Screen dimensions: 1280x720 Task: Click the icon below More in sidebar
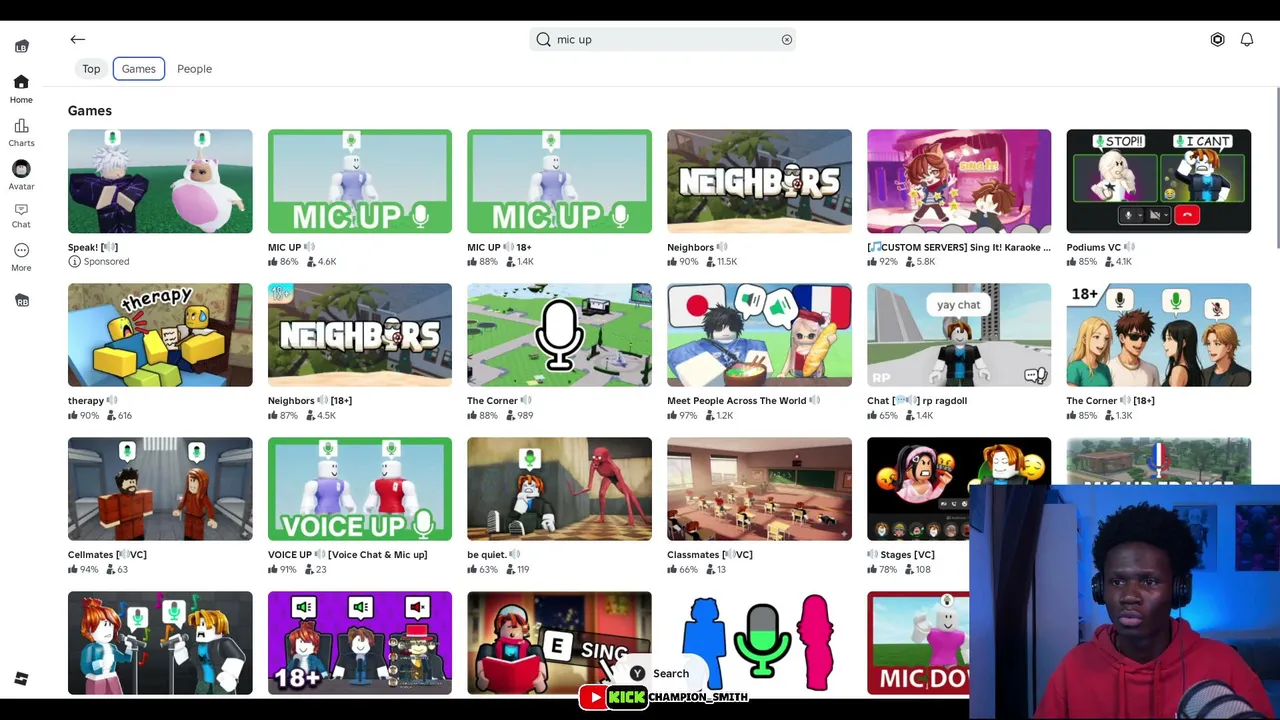pyautogui.click(x=21, y=301)
